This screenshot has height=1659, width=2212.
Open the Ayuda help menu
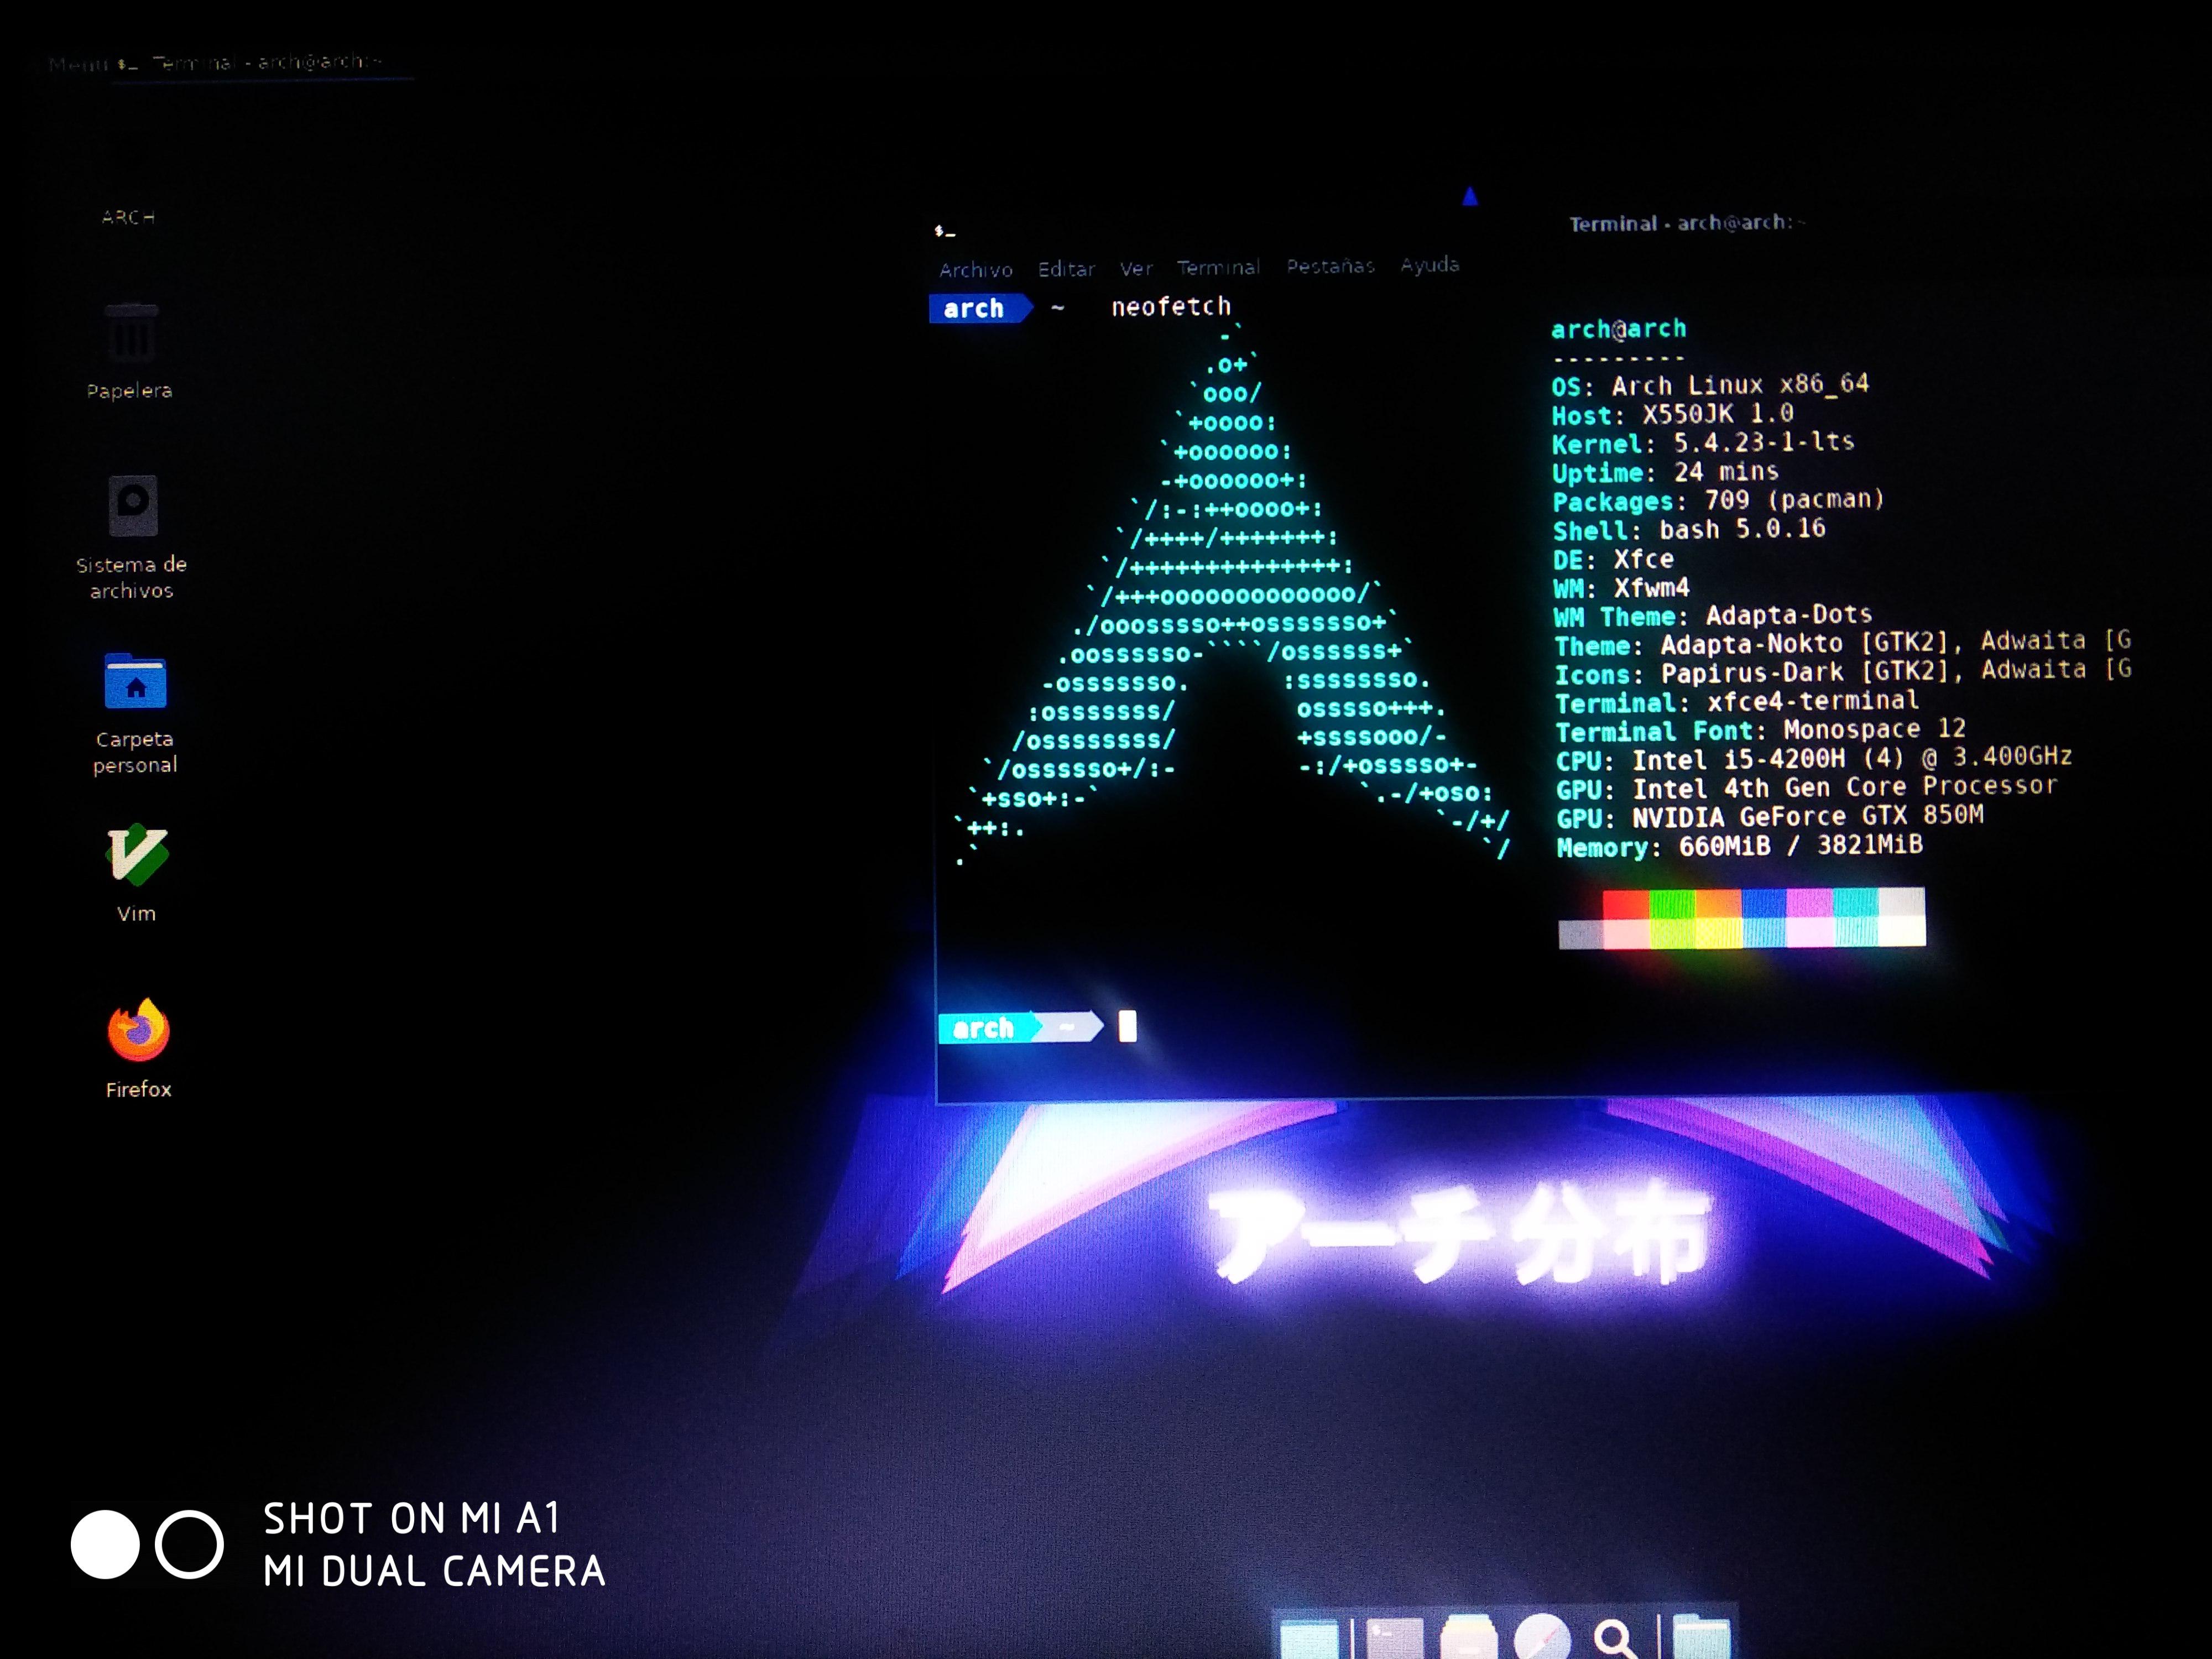(x=1429, y=265)
